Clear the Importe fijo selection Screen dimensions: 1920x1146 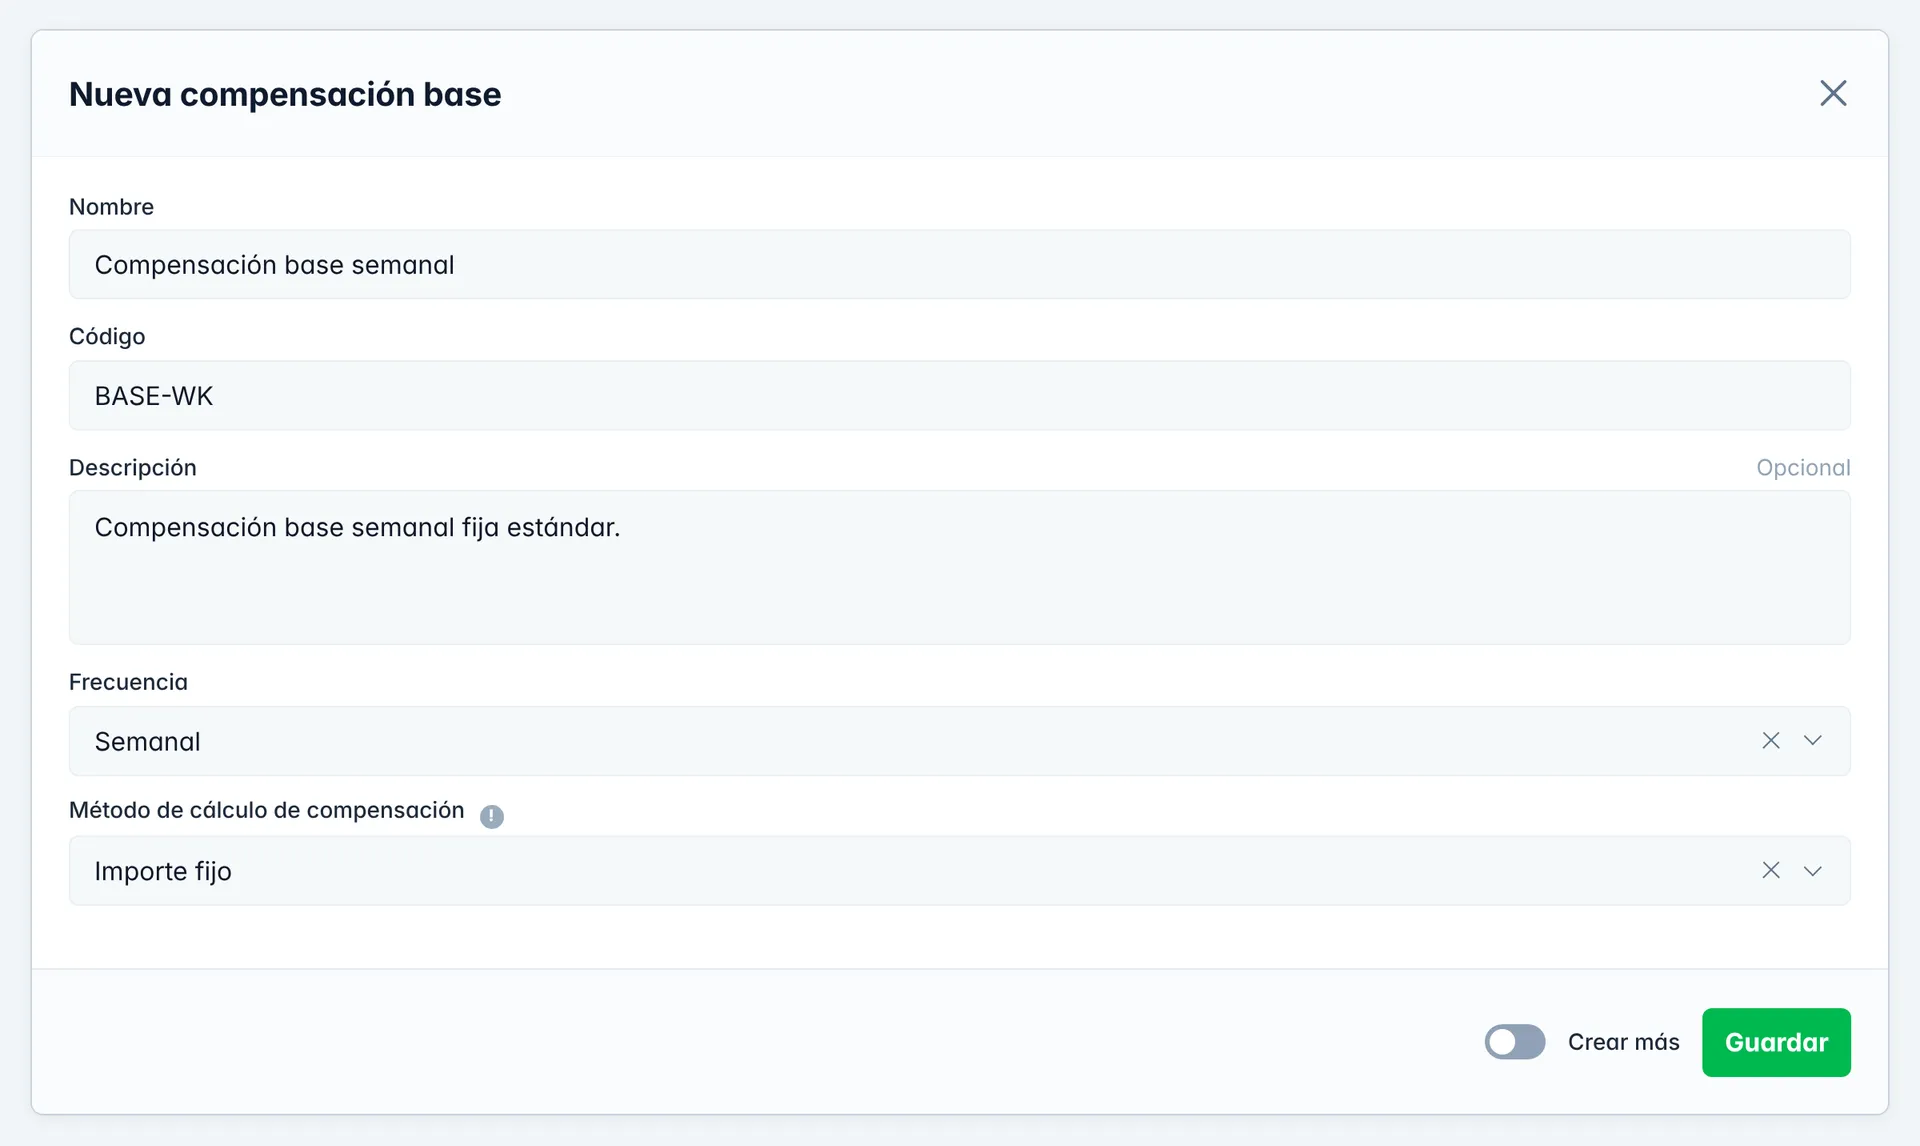tap(1771, 870)
